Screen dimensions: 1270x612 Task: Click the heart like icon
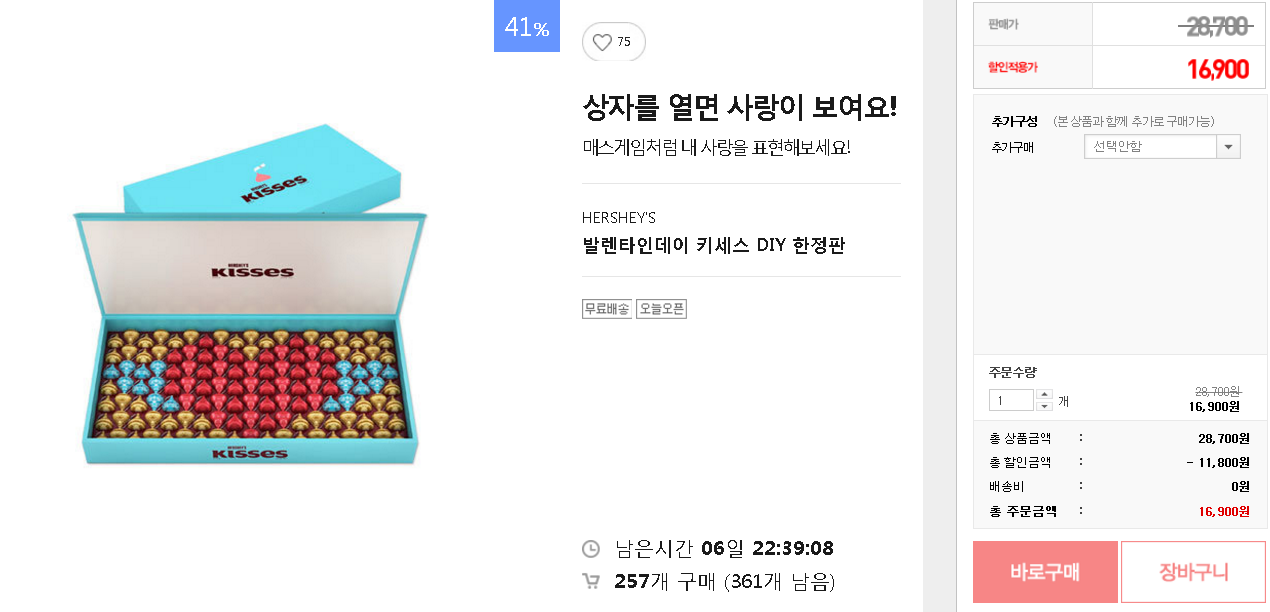coord(602,42)
